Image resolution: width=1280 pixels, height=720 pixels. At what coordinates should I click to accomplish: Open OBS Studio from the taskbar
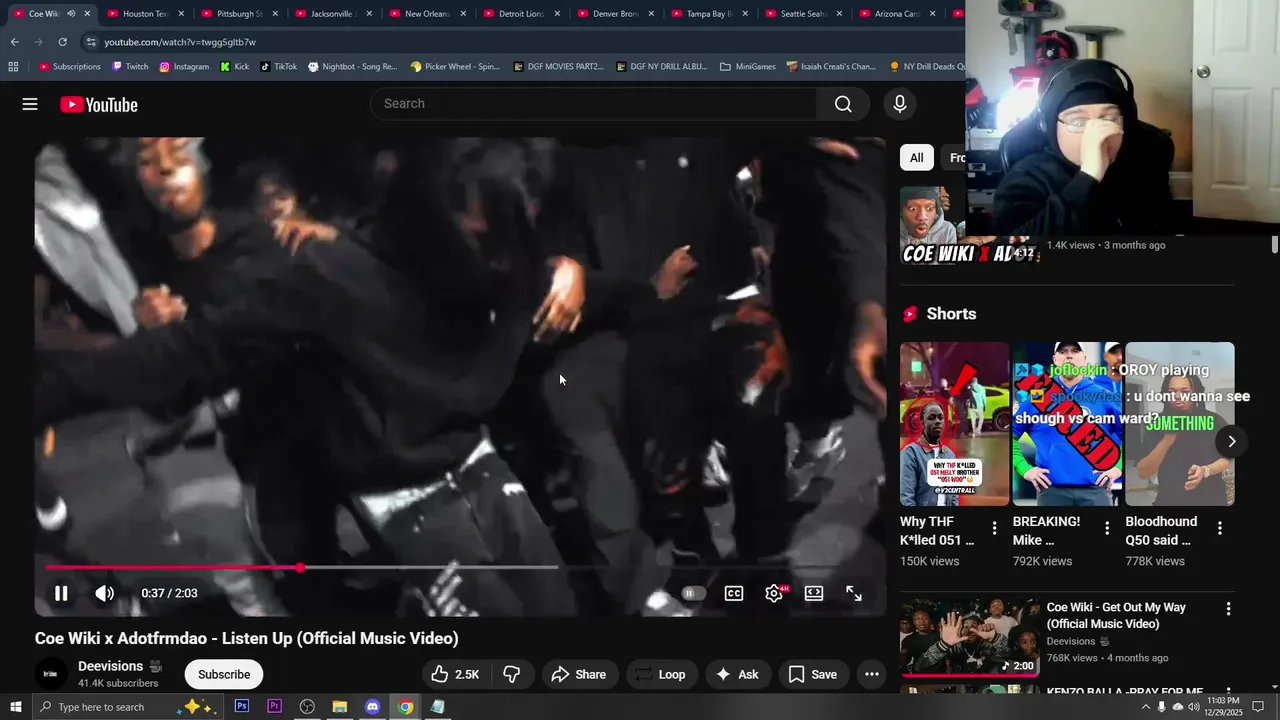tap(307, 707)
